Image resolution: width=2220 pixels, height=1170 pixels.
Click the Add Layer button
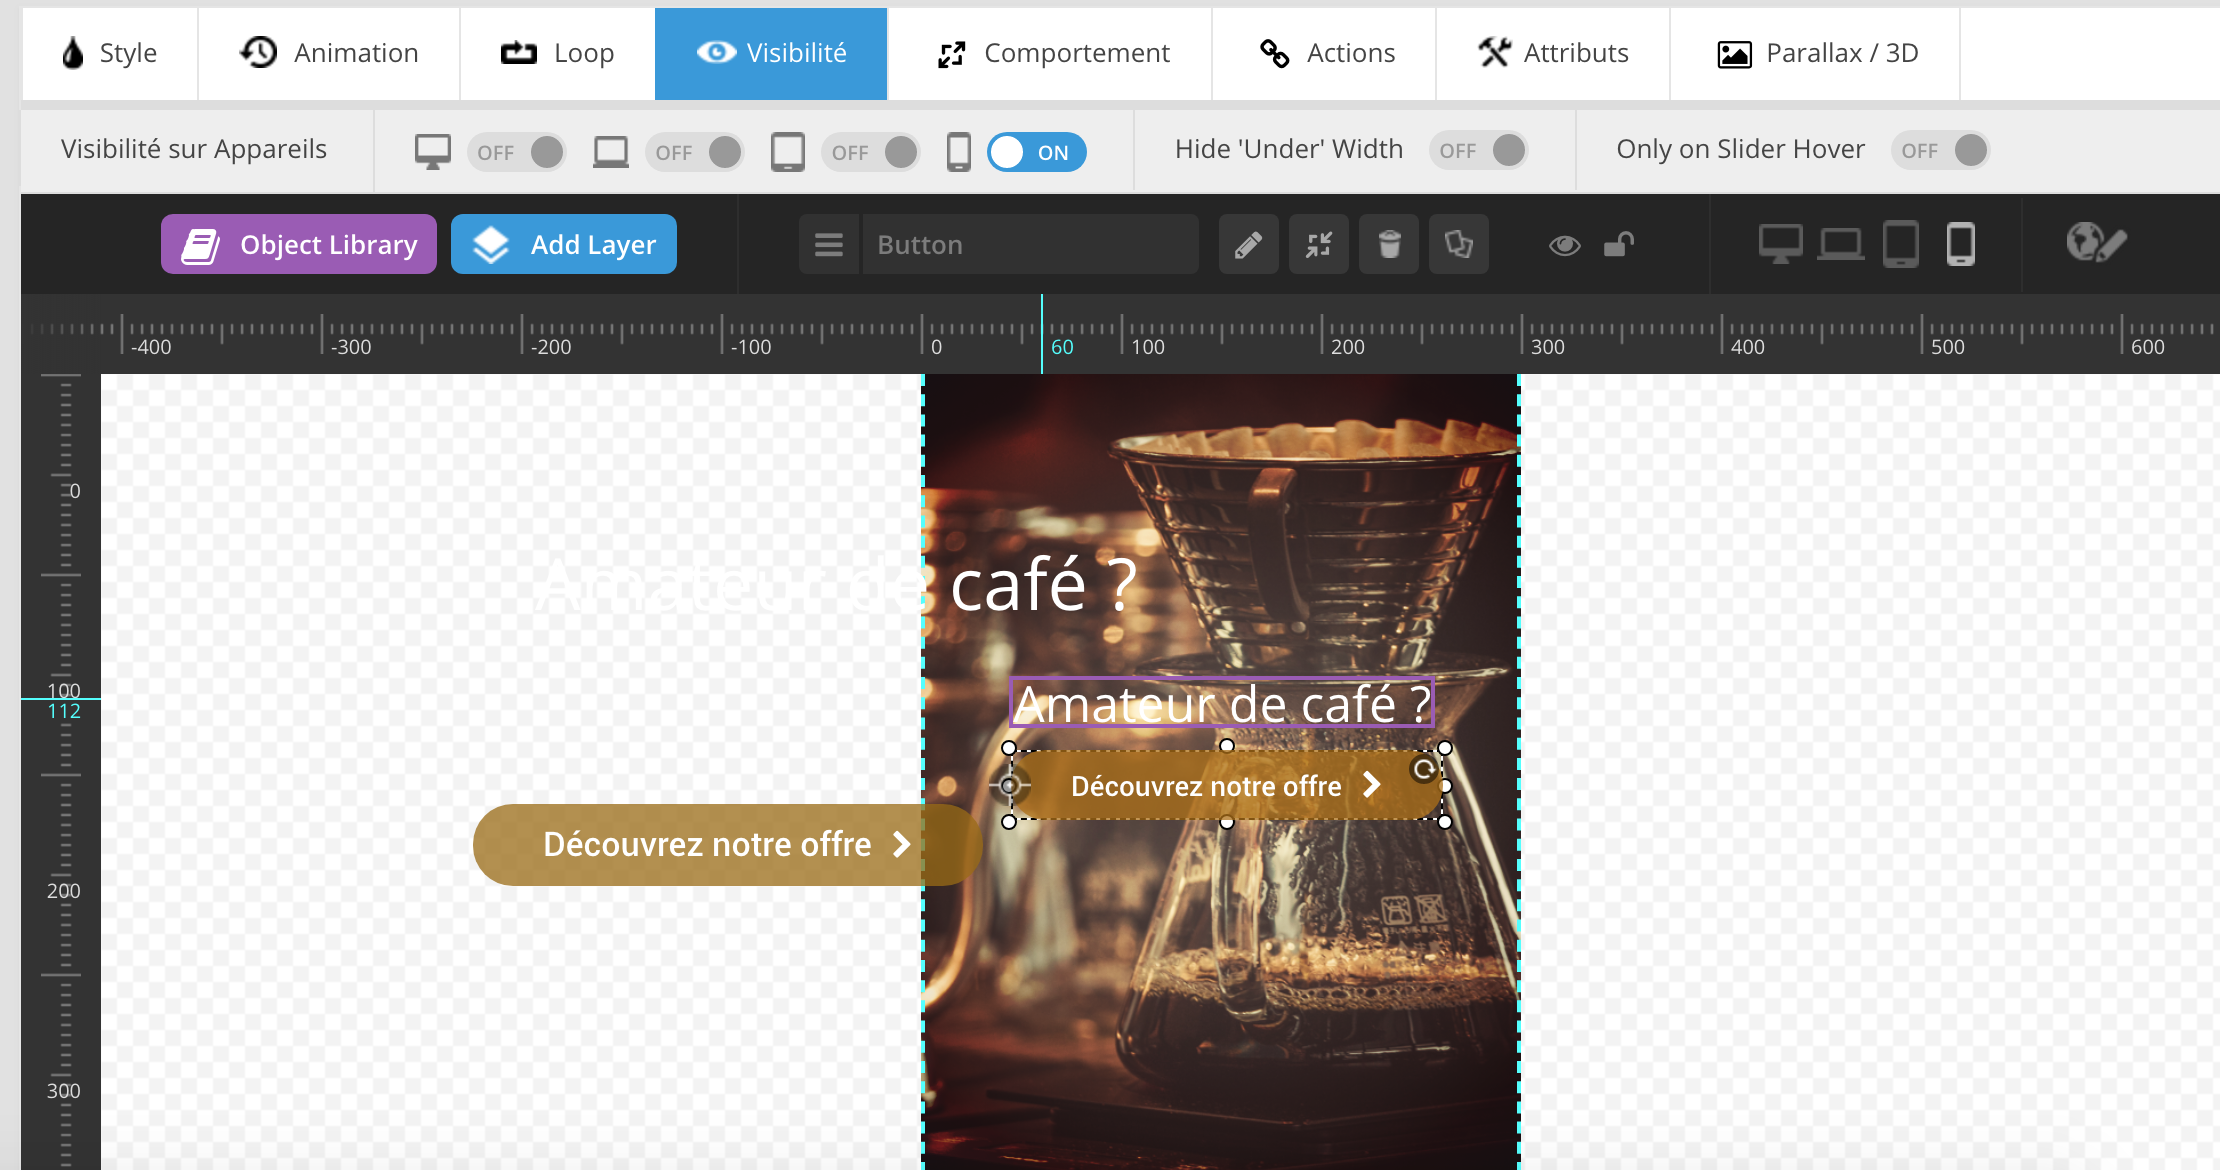pyautogui.click(x=564, y=244)
